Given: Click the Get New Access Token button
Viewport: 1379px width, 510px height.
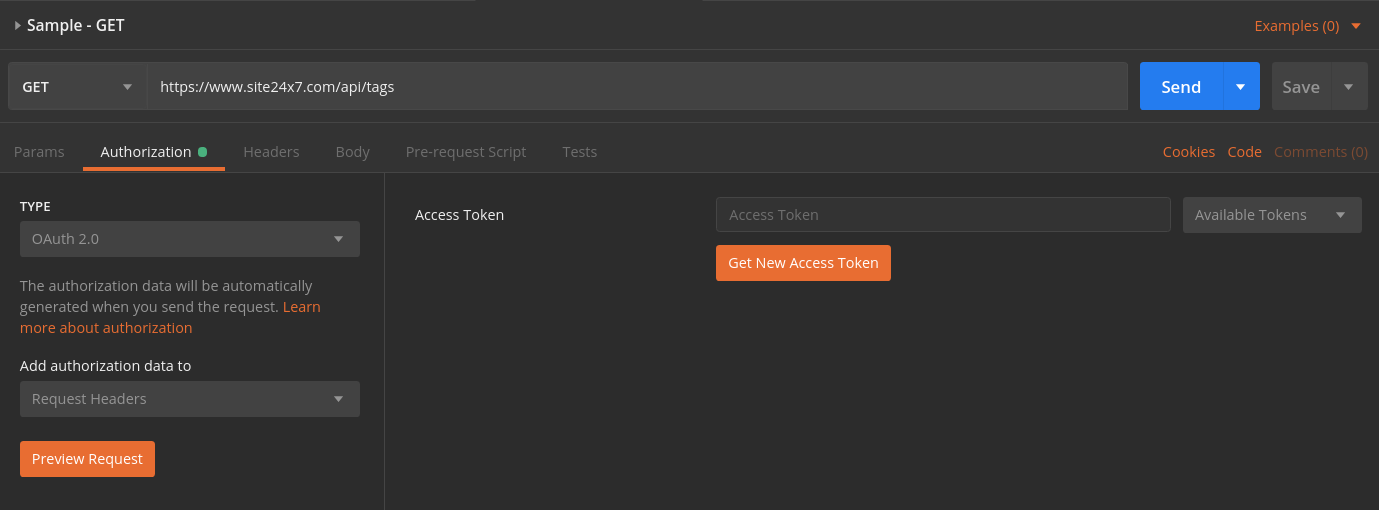Looking at the screenshot, I should [x=803, y=263].
